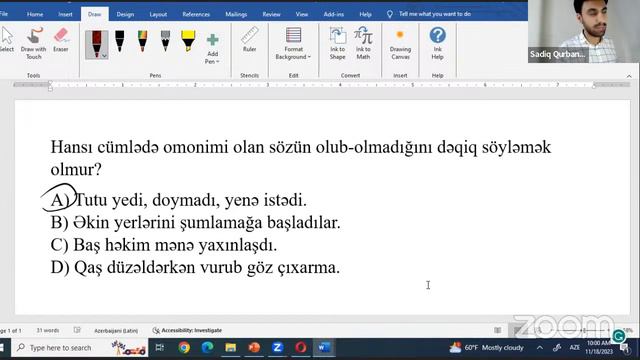Insert a Drawing Canvas

[400, 43]
